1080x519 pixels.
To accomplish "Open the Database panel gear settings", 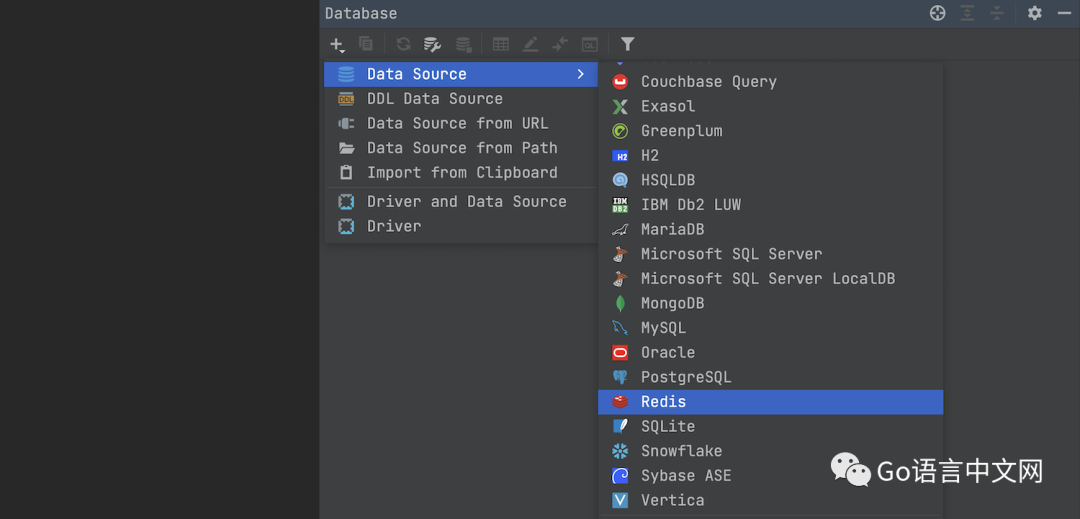I will click(x=1035, y=13).
